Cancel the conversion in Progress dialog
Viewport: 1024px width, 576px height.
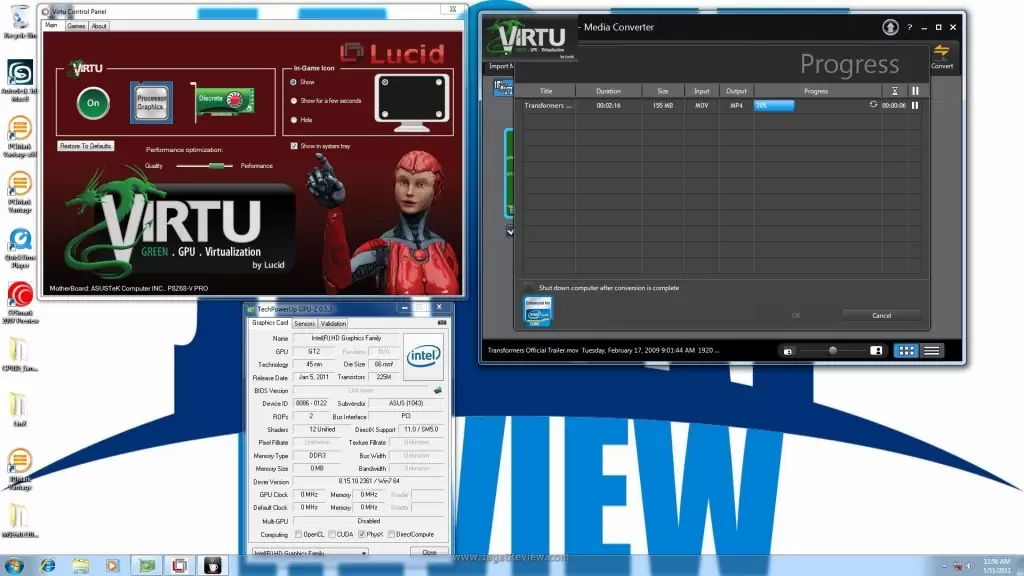point(881,315)
